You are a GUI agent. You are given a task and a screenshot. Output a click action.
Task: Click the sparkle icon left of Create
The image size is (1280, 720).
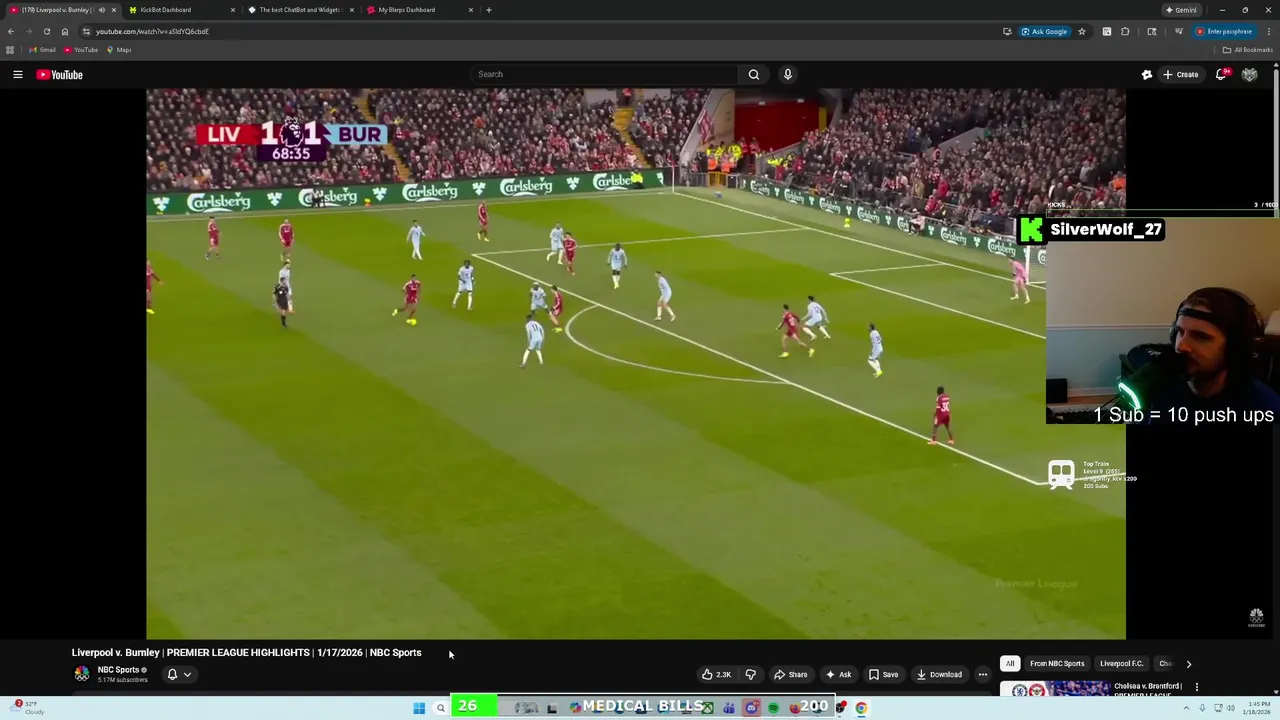[x=1147, y=74]
